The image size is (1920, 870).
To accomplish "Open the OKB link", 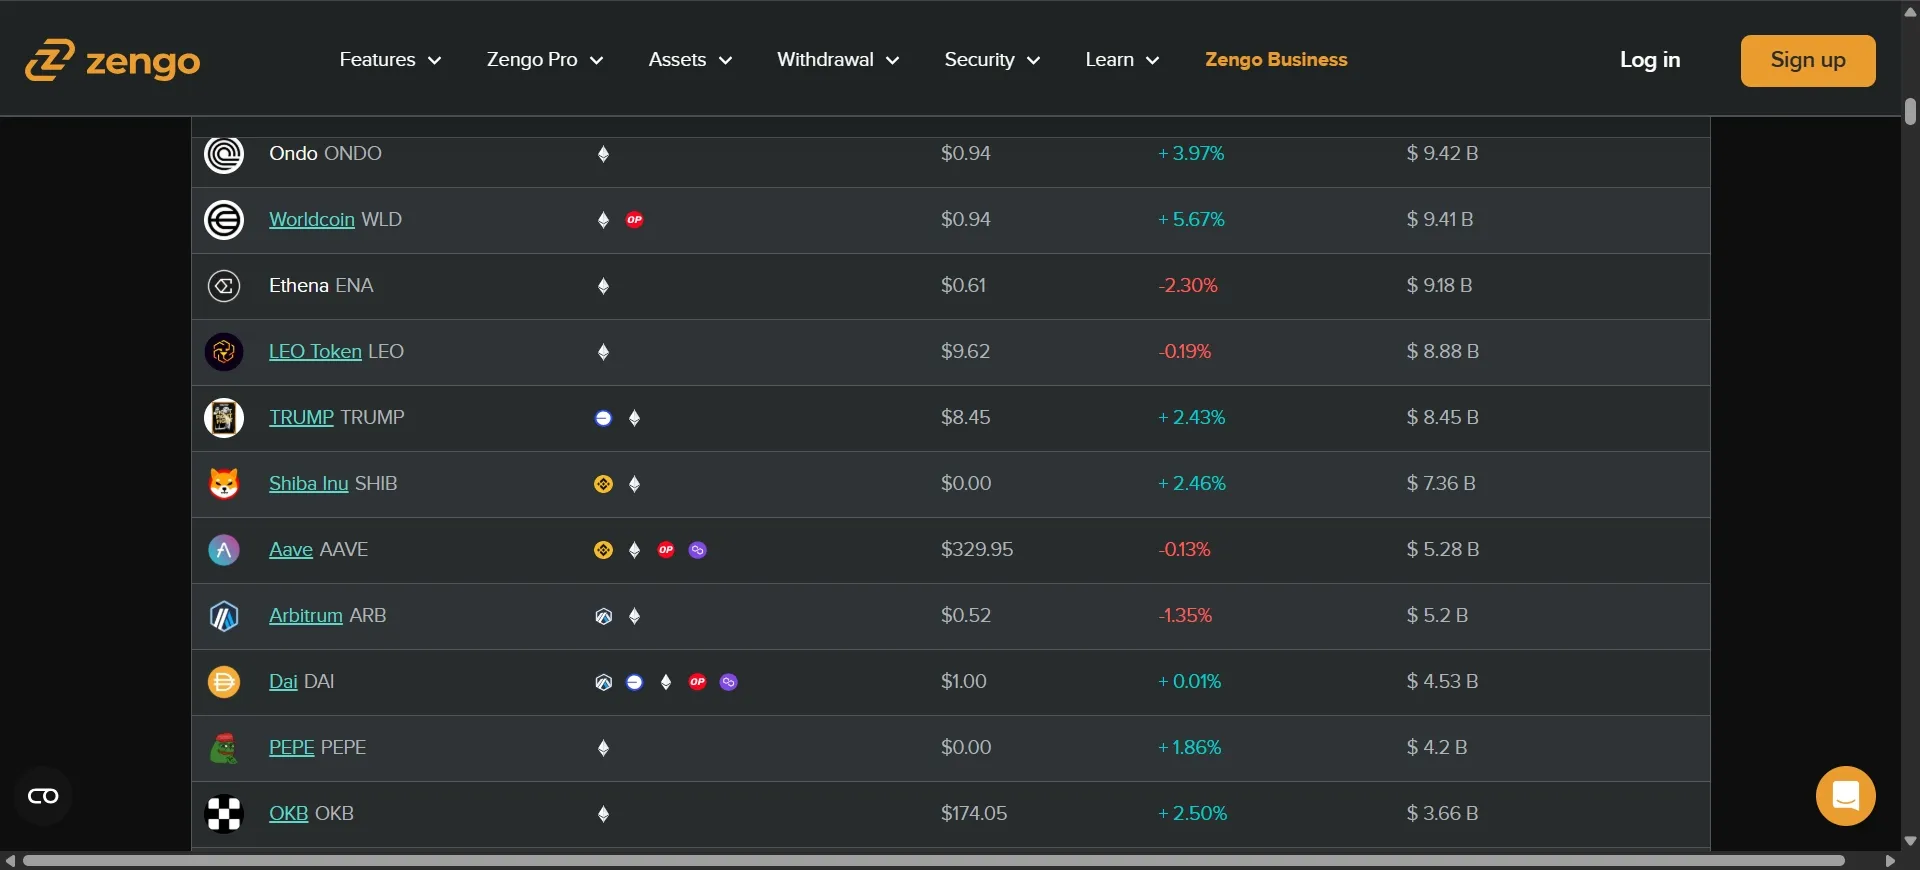I will 288,814.
